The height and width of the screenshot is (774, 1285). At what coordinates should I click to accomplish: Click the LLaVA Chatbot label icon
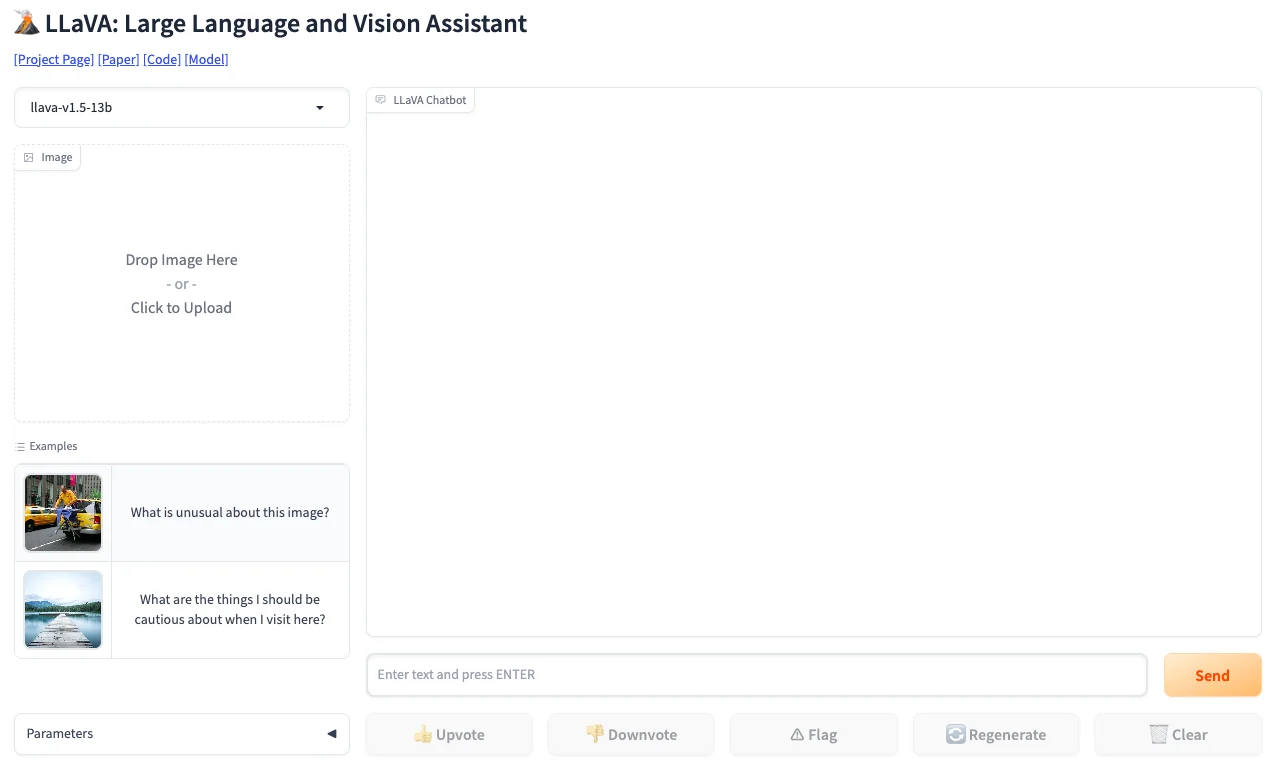pos(381,100)
